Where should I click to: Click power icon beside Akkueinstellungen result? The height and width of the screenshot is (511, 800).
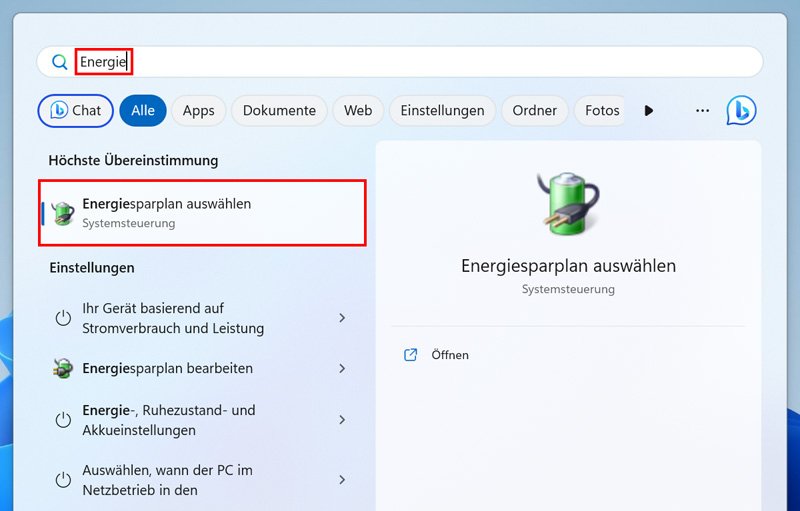[x=63, y=420]
